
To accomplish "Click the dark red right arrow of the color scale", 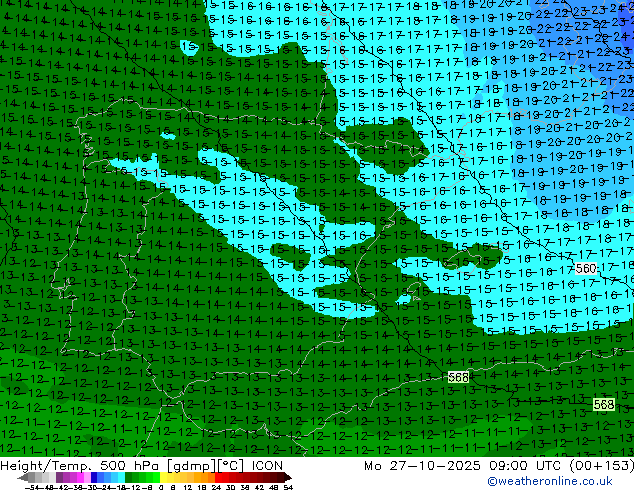I will (x=287, y=478).
